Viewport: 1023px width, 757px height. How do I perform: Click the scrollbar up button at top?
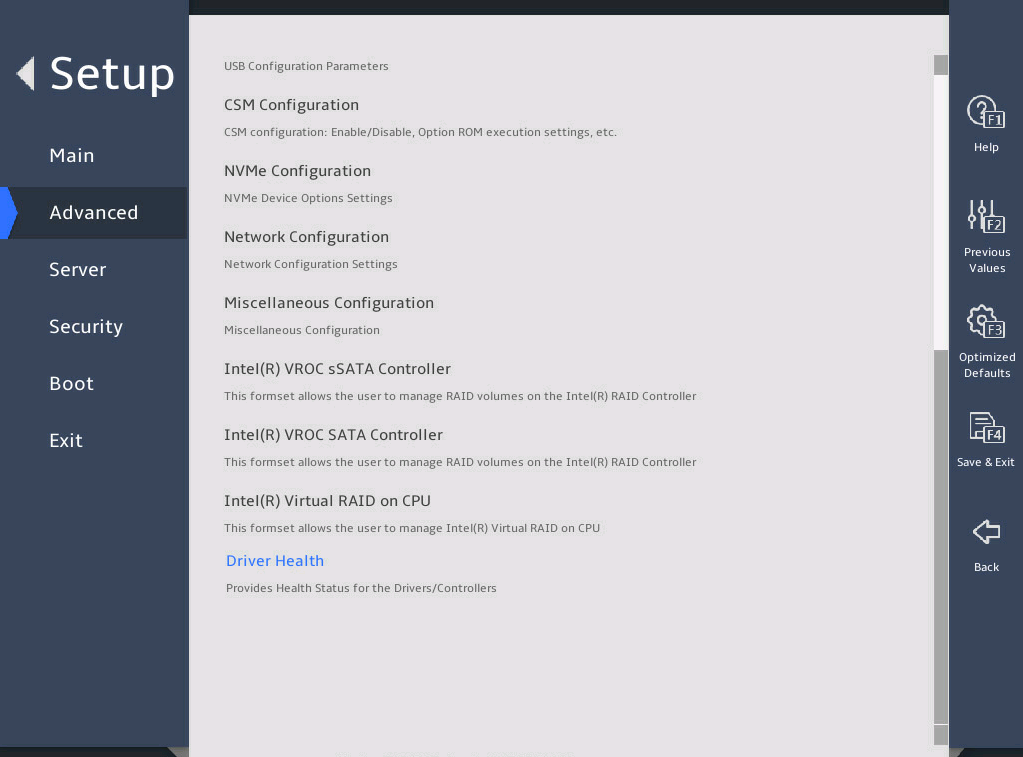coord(940,65)
